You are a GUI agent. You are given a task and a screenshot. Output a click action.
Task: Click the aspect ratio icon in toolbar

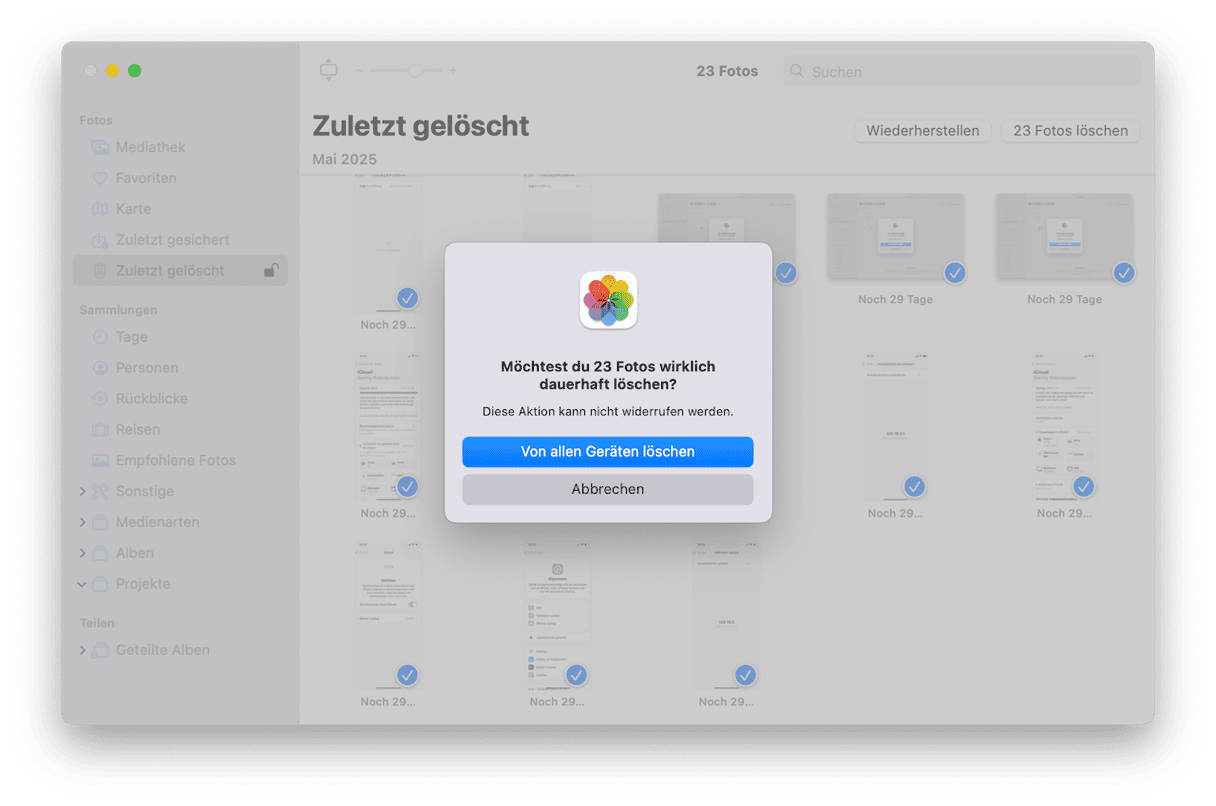pyautogui.click(x=329, y=70)
